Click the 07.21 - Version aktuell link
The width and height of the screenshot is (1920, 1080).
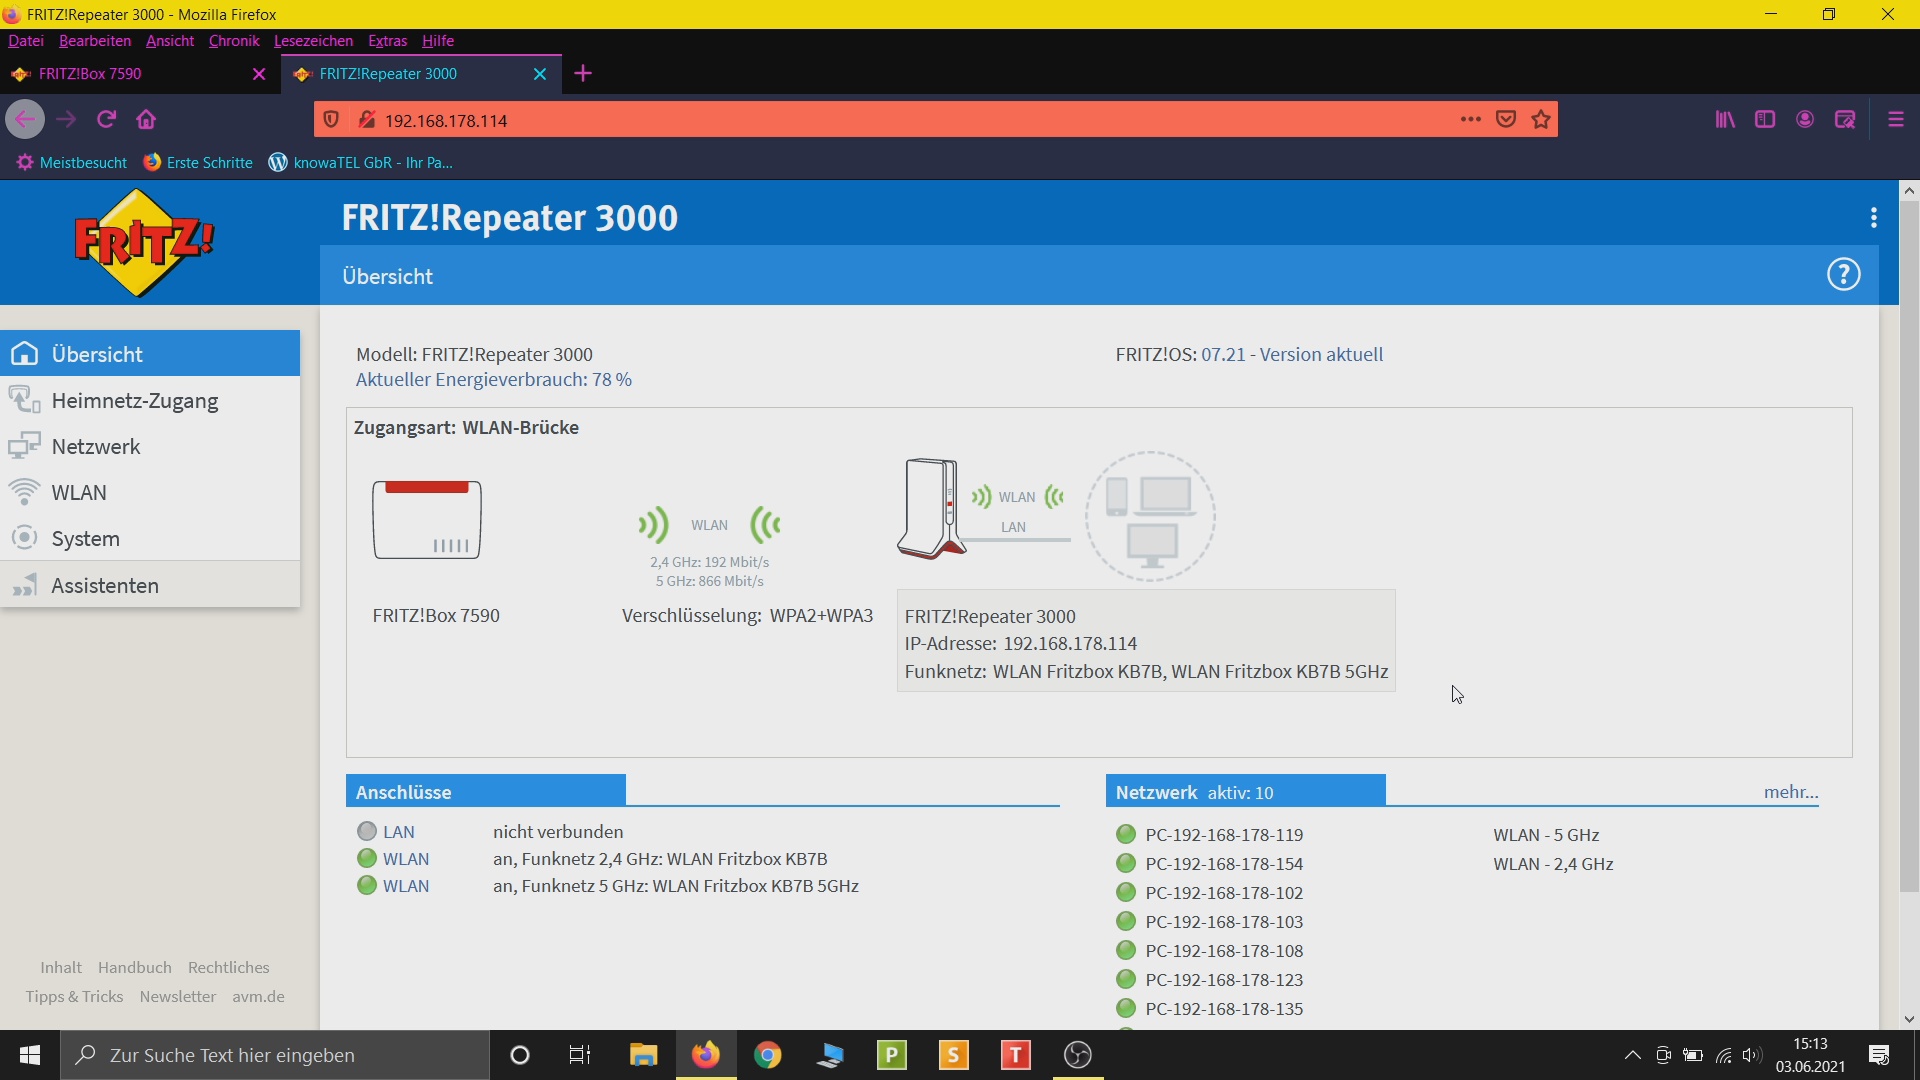coord(1292,354)
